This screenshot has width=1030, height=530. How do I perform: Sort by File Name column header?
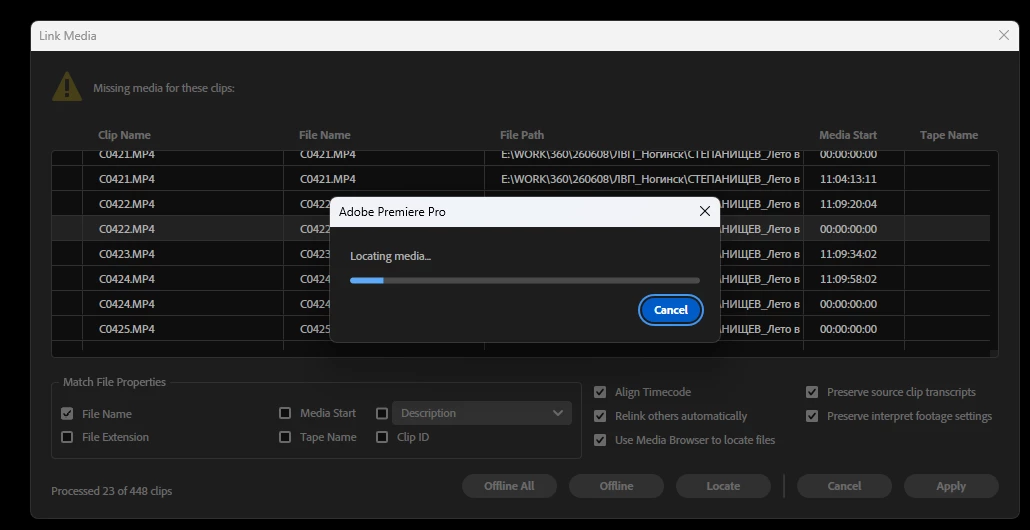tap(325, 135)
